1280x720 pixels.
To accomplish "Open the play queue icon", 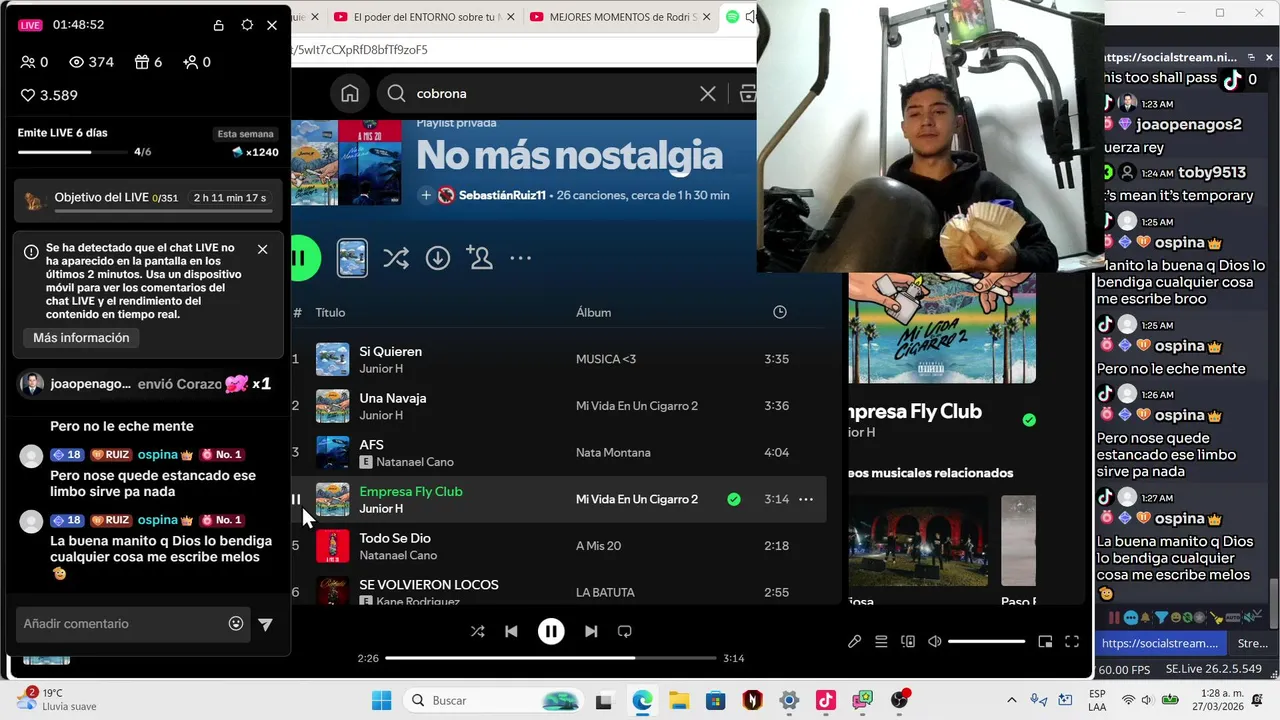I will click(x=881, y=642).
